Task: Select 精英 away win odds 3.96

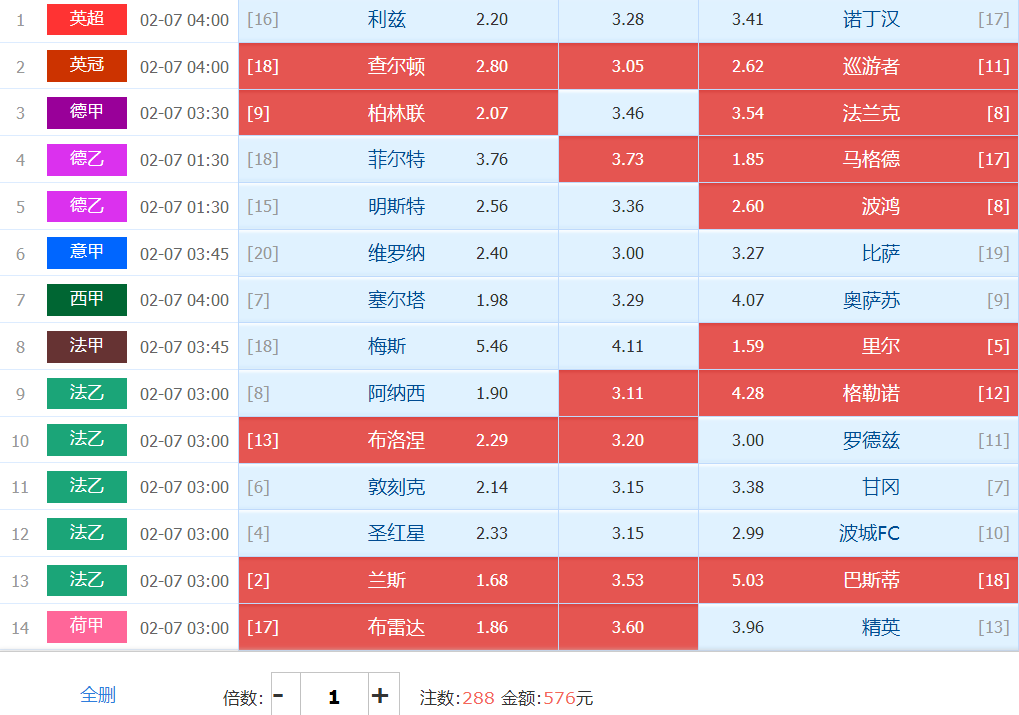Action: (858, 628)
